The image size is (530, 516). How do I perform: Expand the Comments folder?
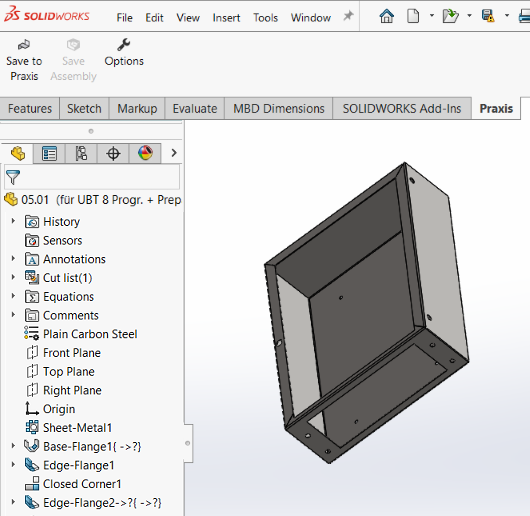click(x=13, y=315)
